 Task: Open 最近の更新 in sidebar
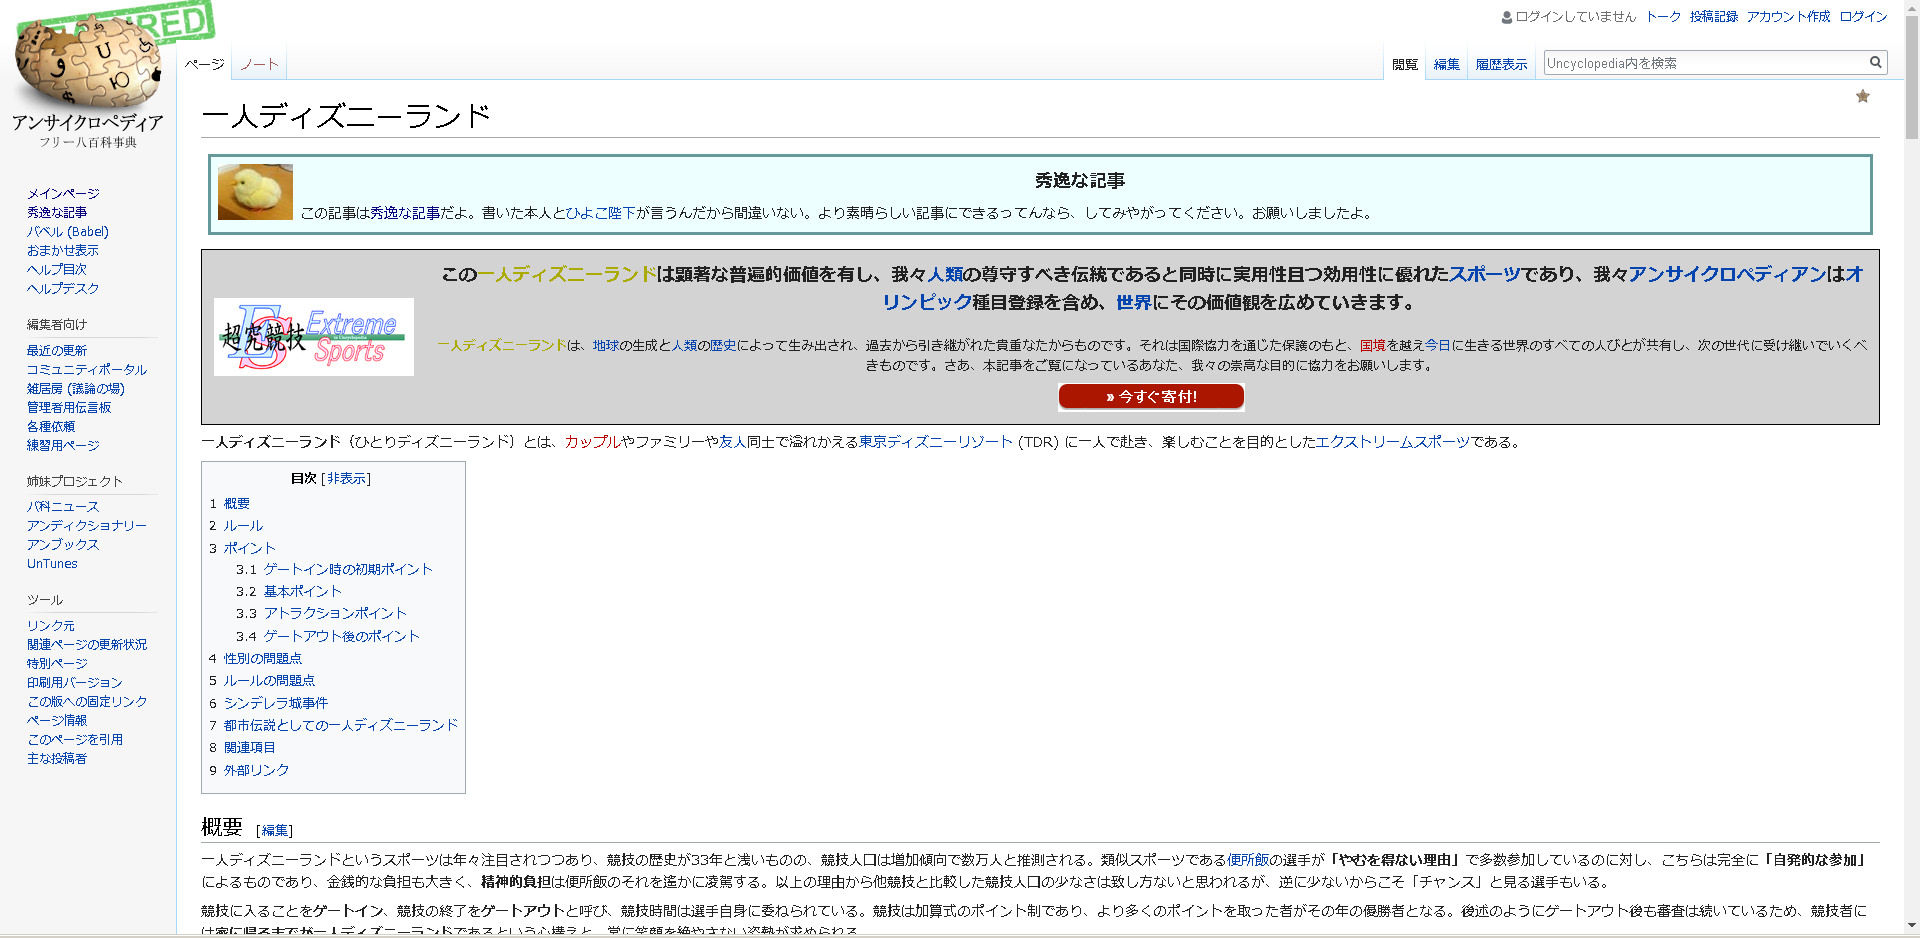(x=57, y=350)
